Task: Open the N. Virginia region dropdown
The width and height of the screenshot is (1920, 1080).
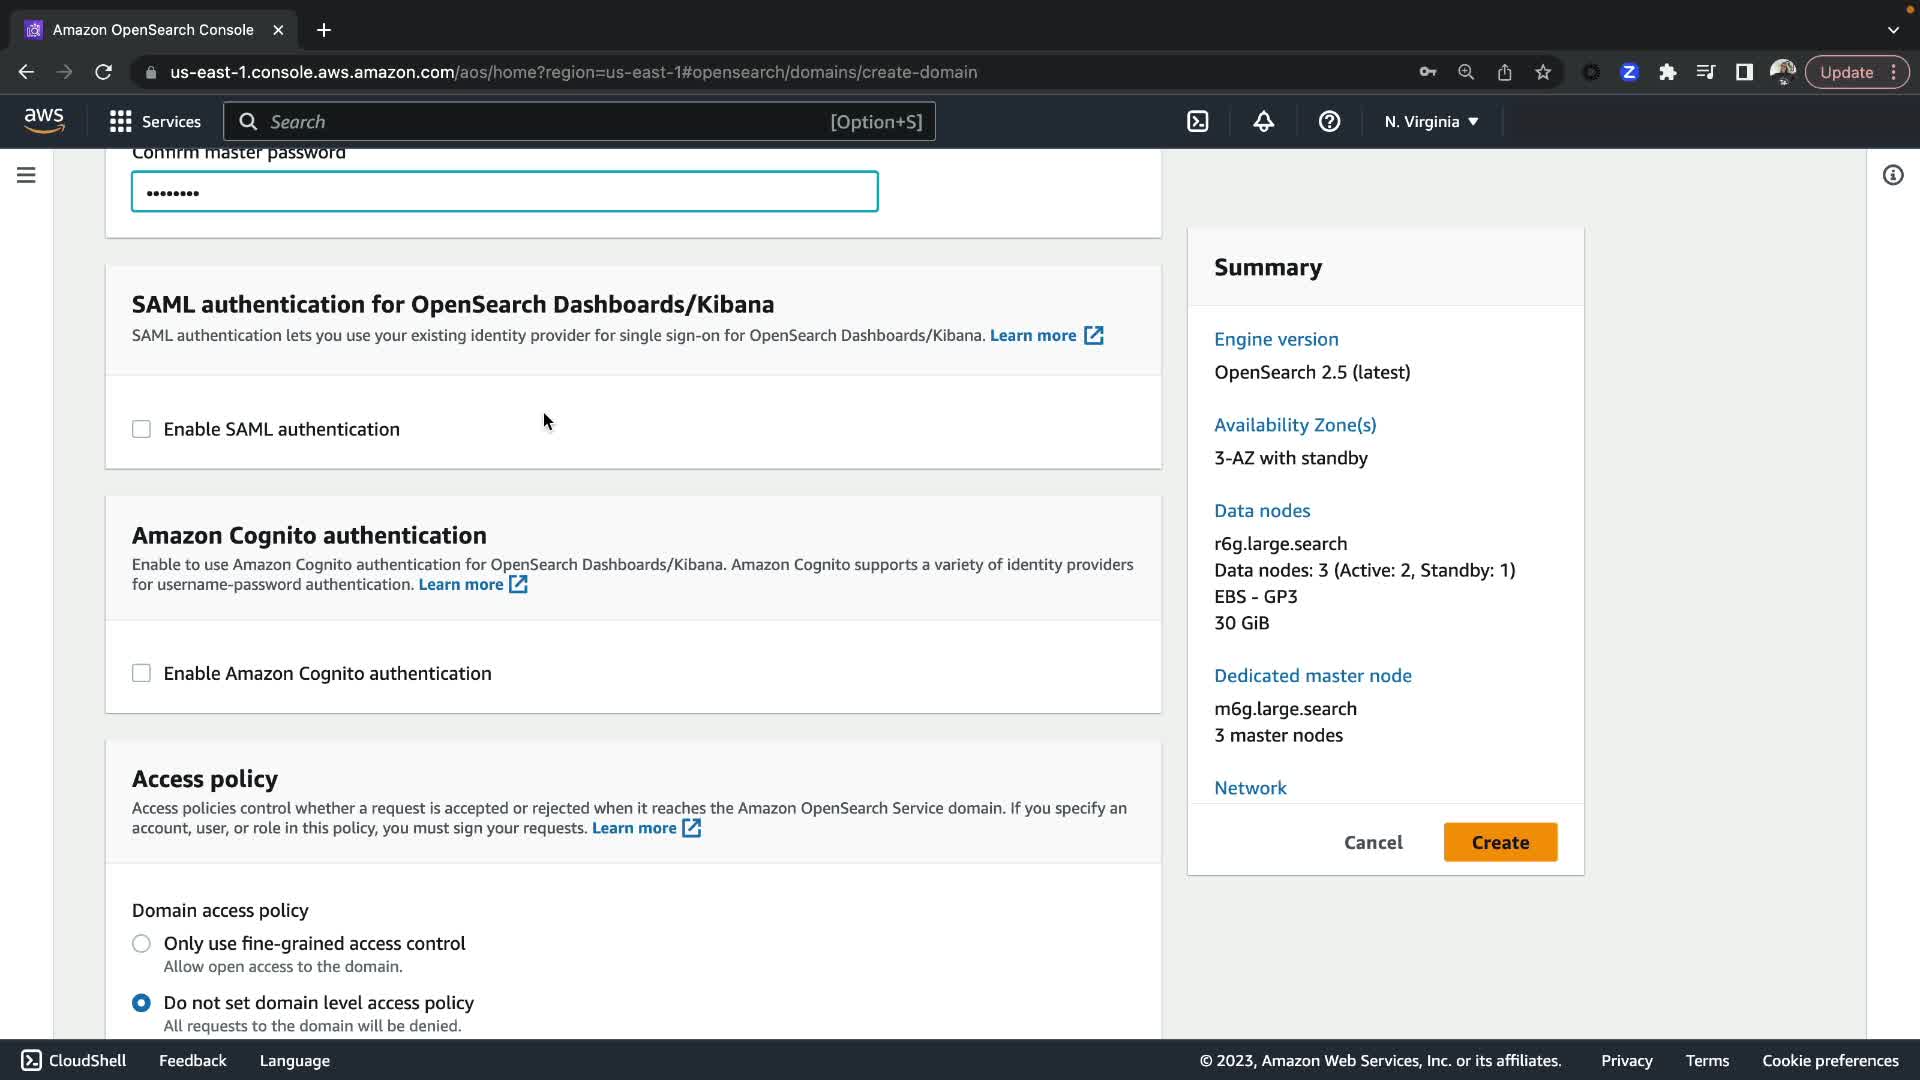Action: pyautogui.click(x=1431, y=122)
